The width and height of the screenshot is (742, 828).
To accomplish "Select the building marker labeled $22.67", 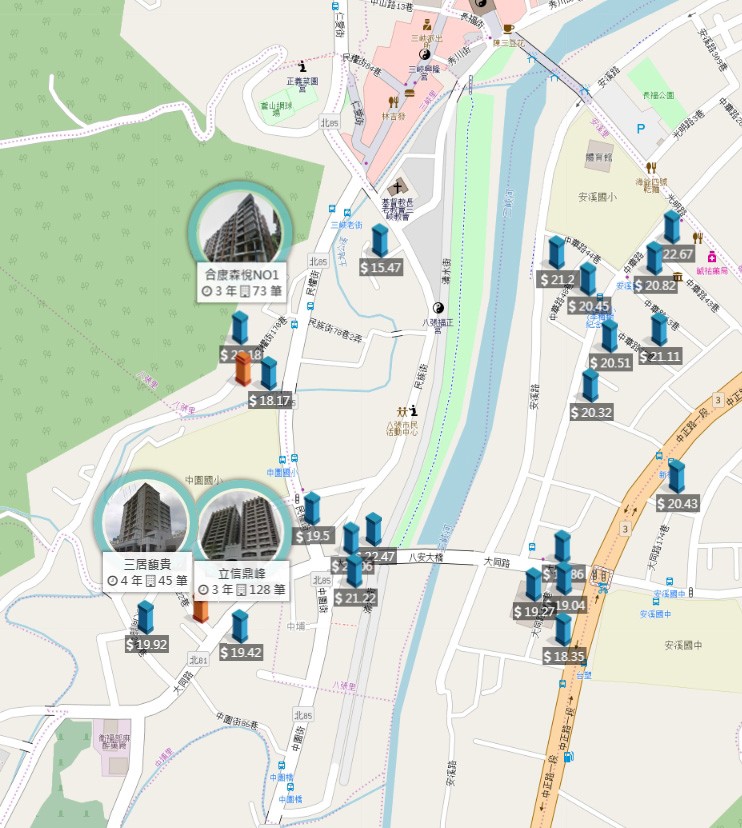I will point(672,227).
